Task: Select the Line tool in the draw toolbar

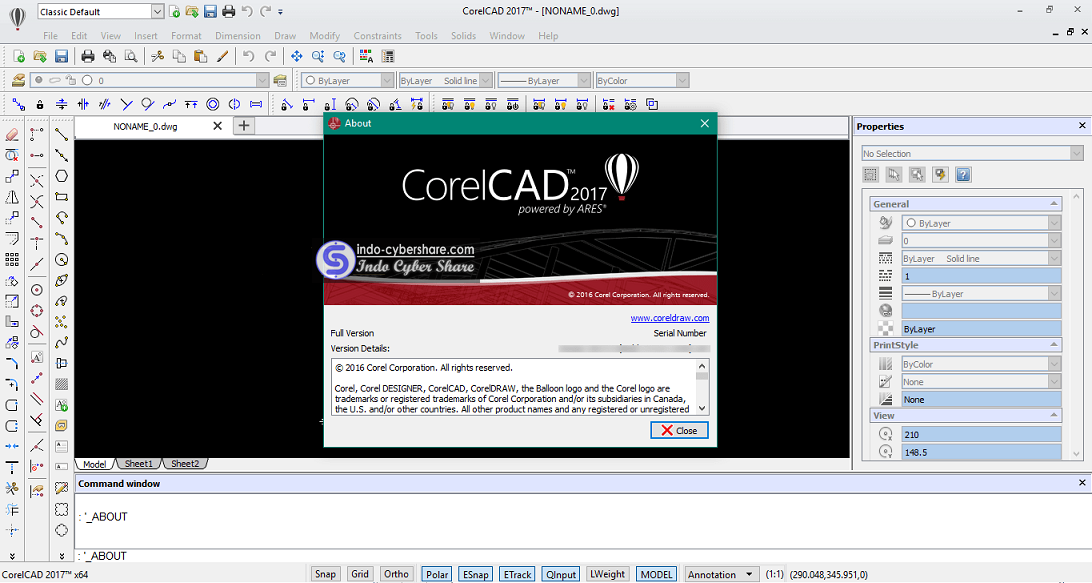Action: click(x=61, y=134)
